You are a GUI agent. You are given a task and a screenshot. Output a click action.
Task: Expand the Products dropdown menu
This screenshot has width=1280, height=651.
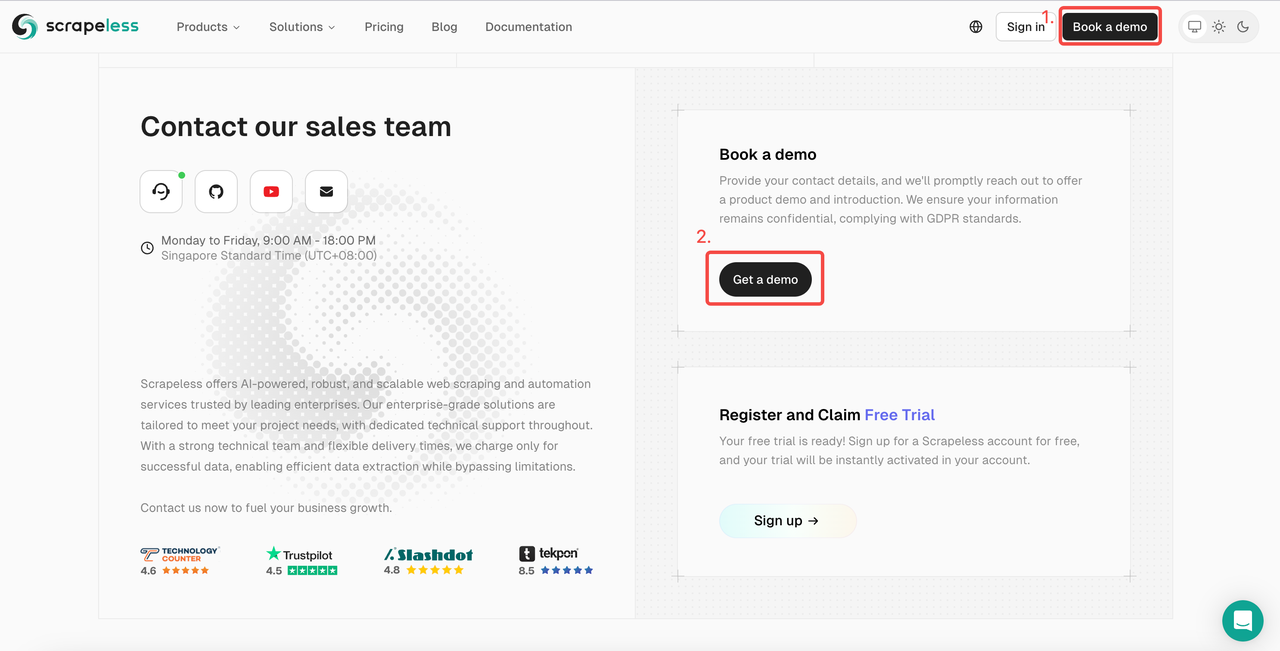coord(208,27)
